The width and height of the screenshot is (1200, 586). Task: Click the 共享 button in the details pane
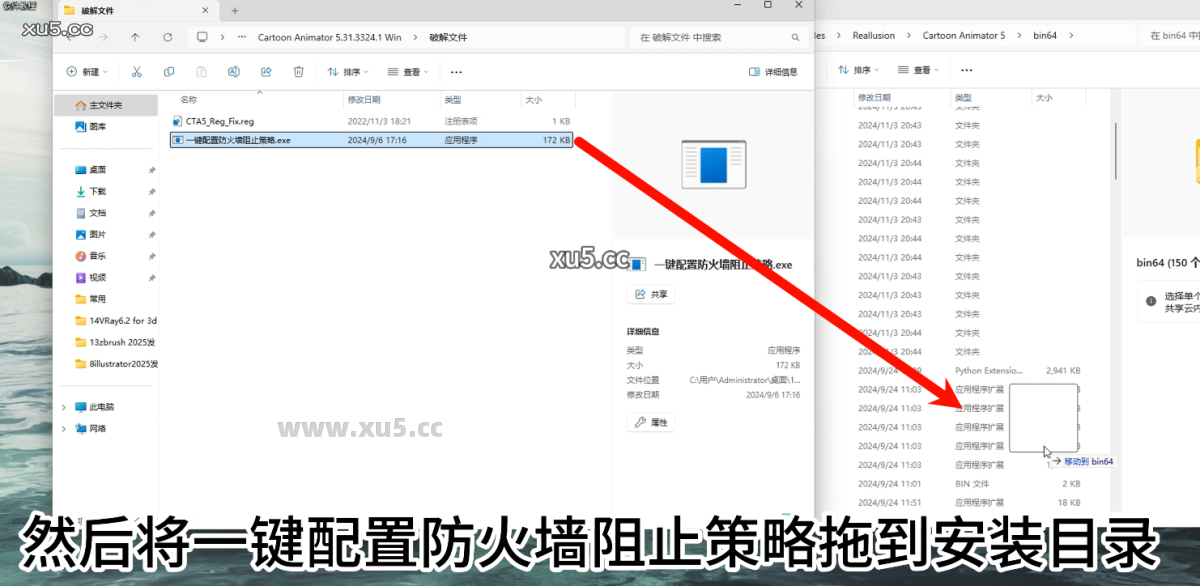click(x=651, y=293)
